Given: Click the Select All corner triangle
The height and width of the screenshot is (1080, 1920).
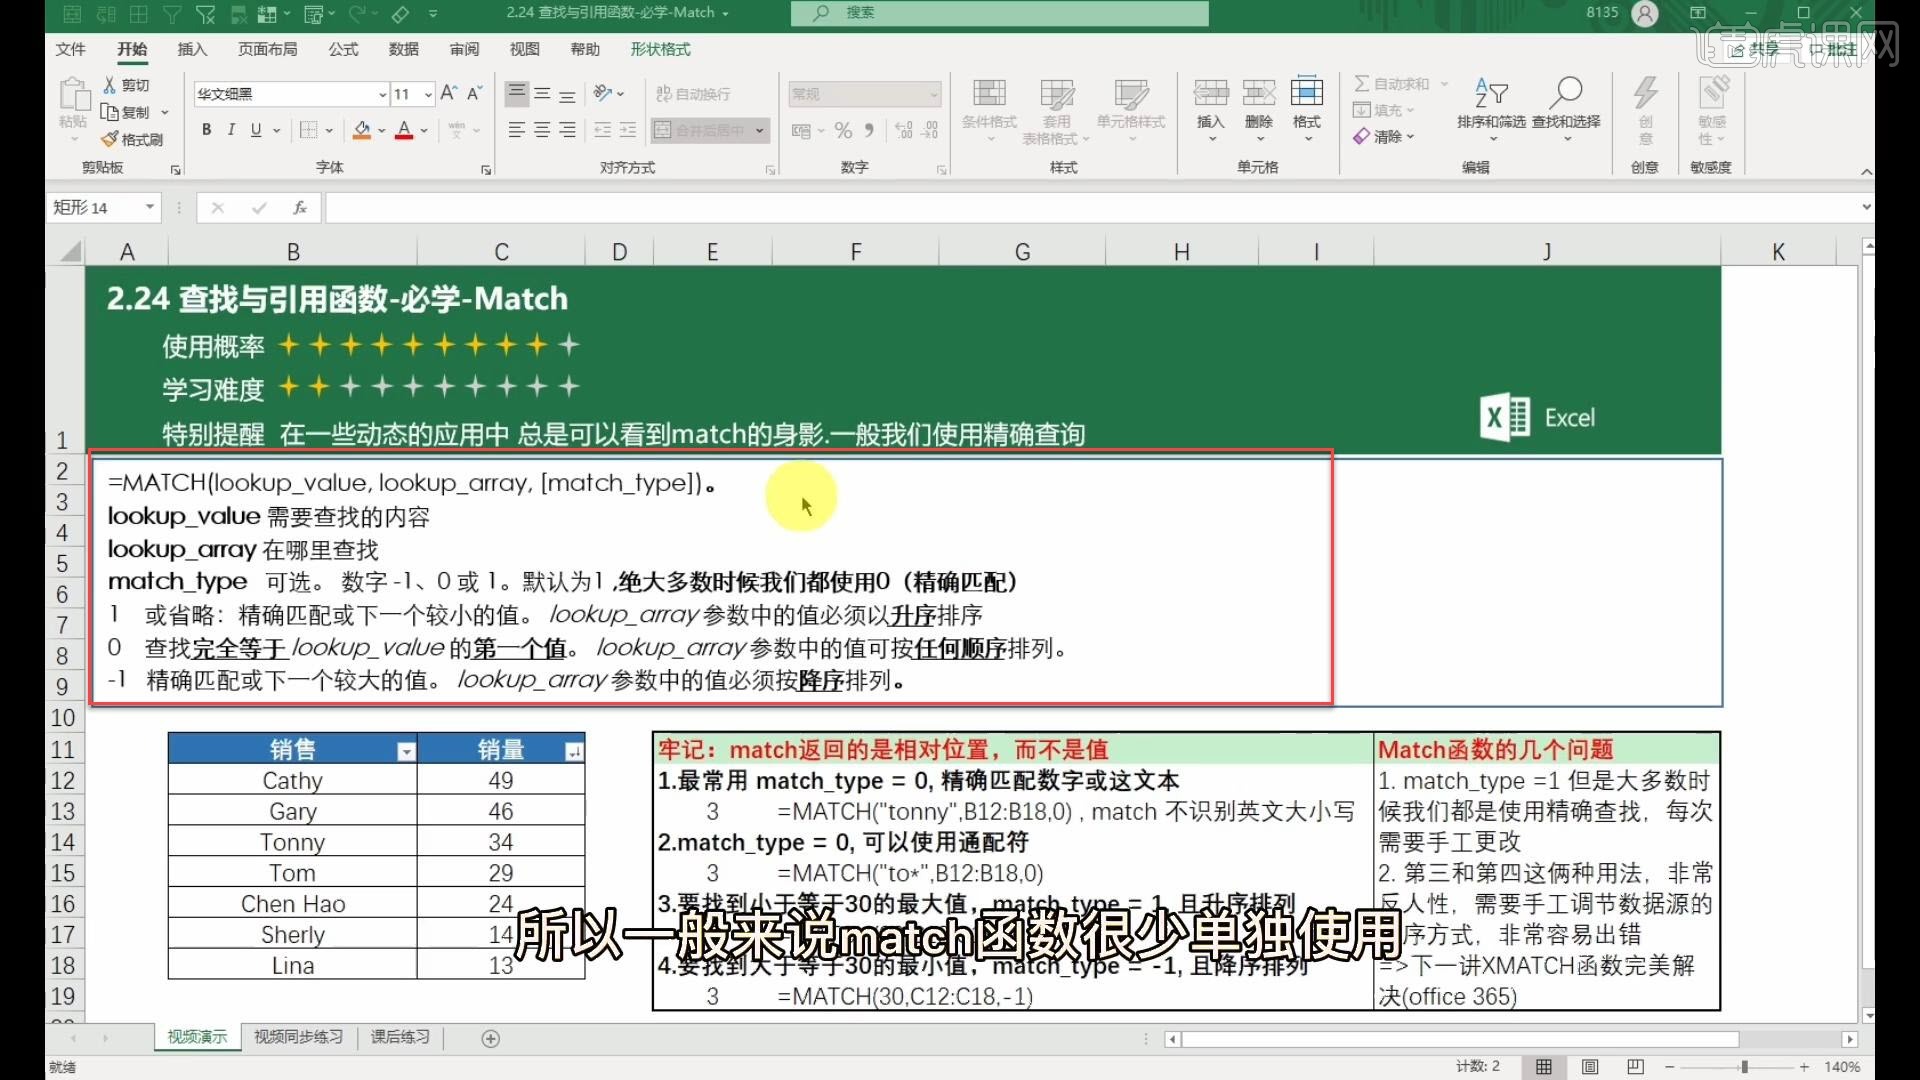Looking at the screenshot, I should pos(70,251).
